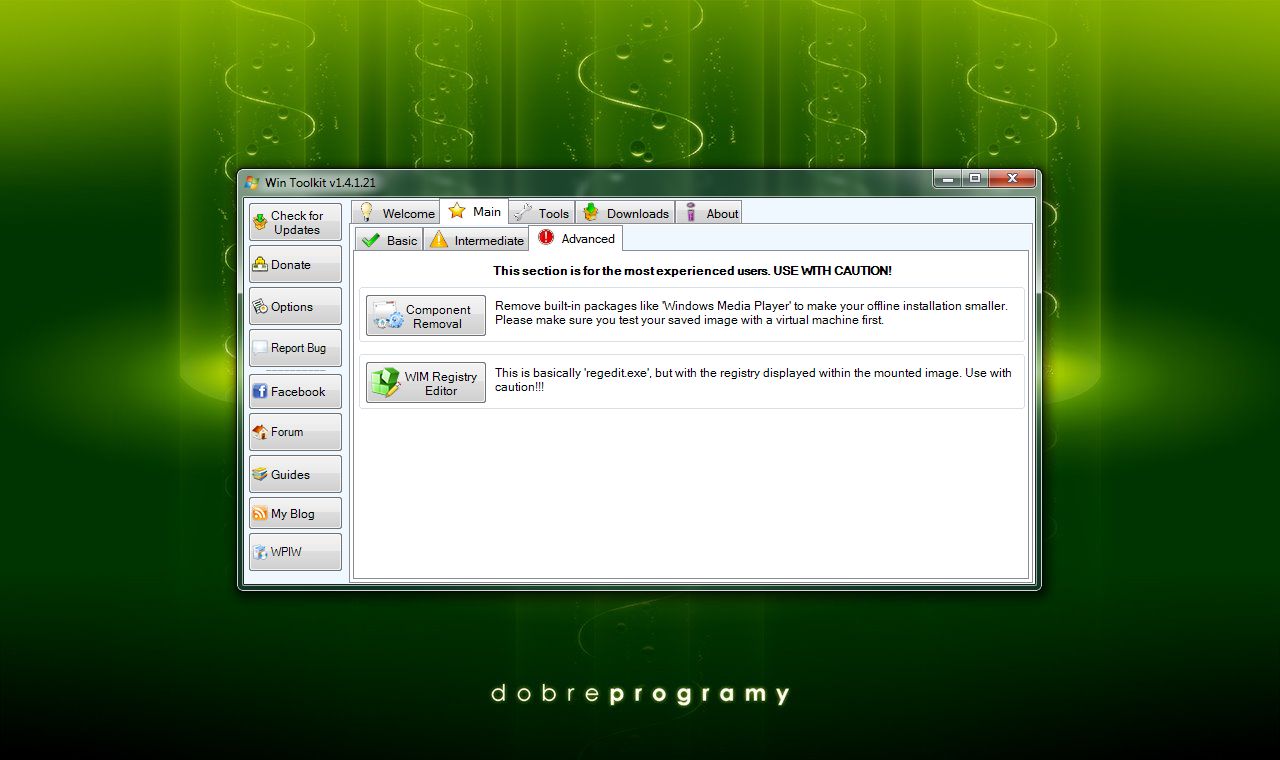Image resolution: width=1280 pixels, height=760 pixels.
Task: Open the Donate button
Action: [x=295, y=264]
